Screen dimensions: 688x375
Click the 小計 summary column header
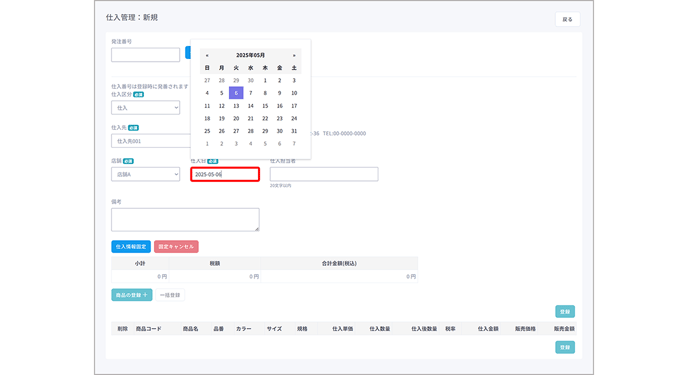point(140,264)
